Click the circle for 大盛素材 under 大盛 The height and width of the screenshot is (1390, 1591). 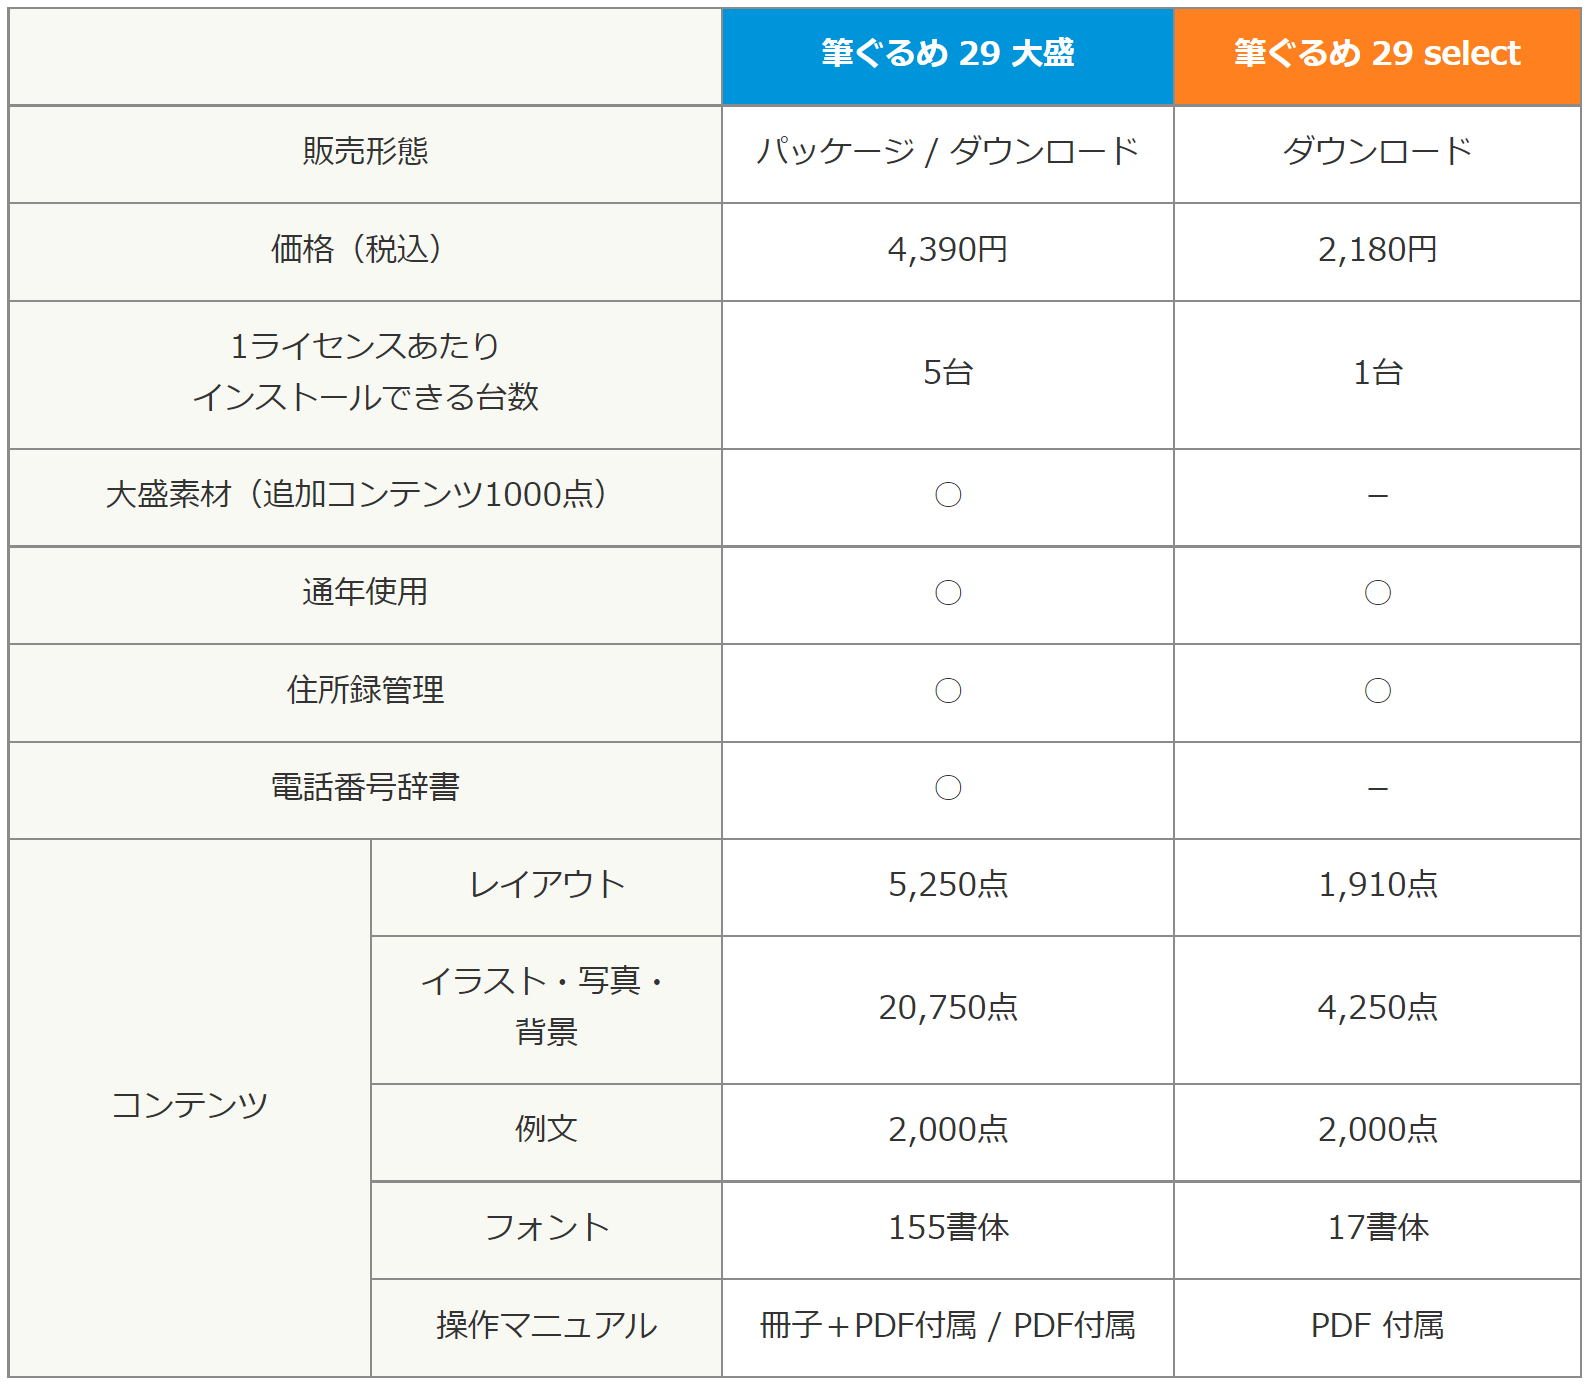(948, 495)
